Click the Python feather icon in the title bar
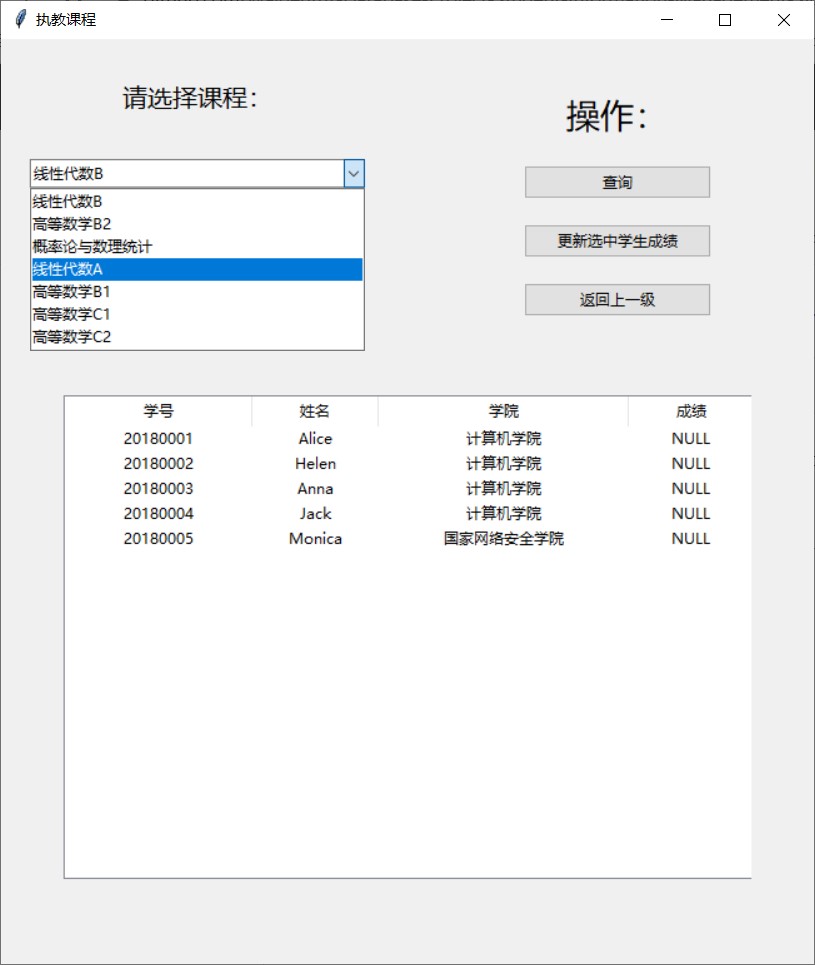The height and width of the screenshot is (965, 815). tap(19, 19)
